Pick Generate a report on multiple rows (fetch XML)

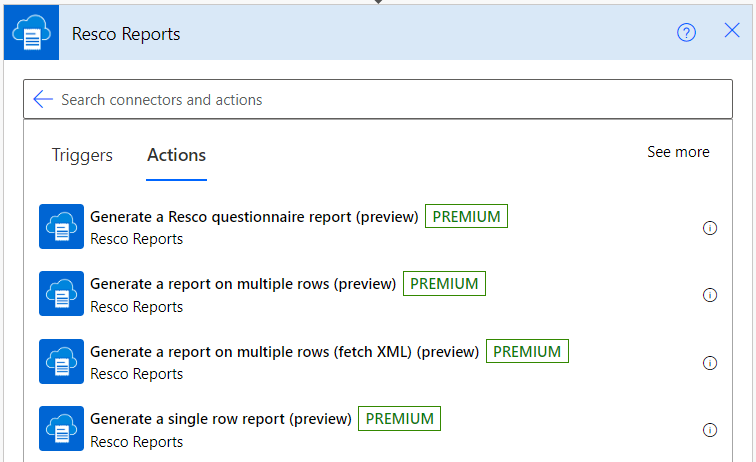click(x=285, y=352)
